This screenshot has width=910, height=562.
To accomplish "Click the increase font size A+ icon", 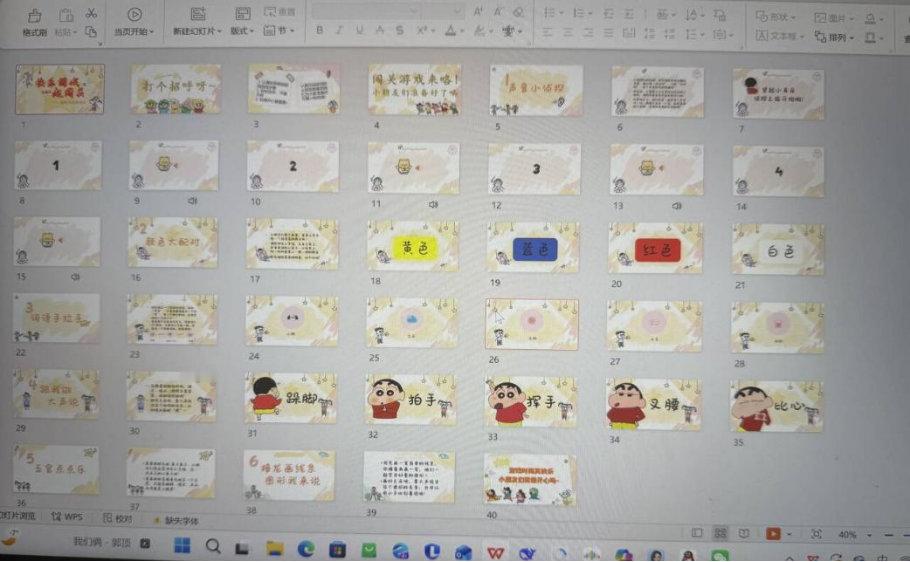I will pyautogui.click(x=478, y=12).
